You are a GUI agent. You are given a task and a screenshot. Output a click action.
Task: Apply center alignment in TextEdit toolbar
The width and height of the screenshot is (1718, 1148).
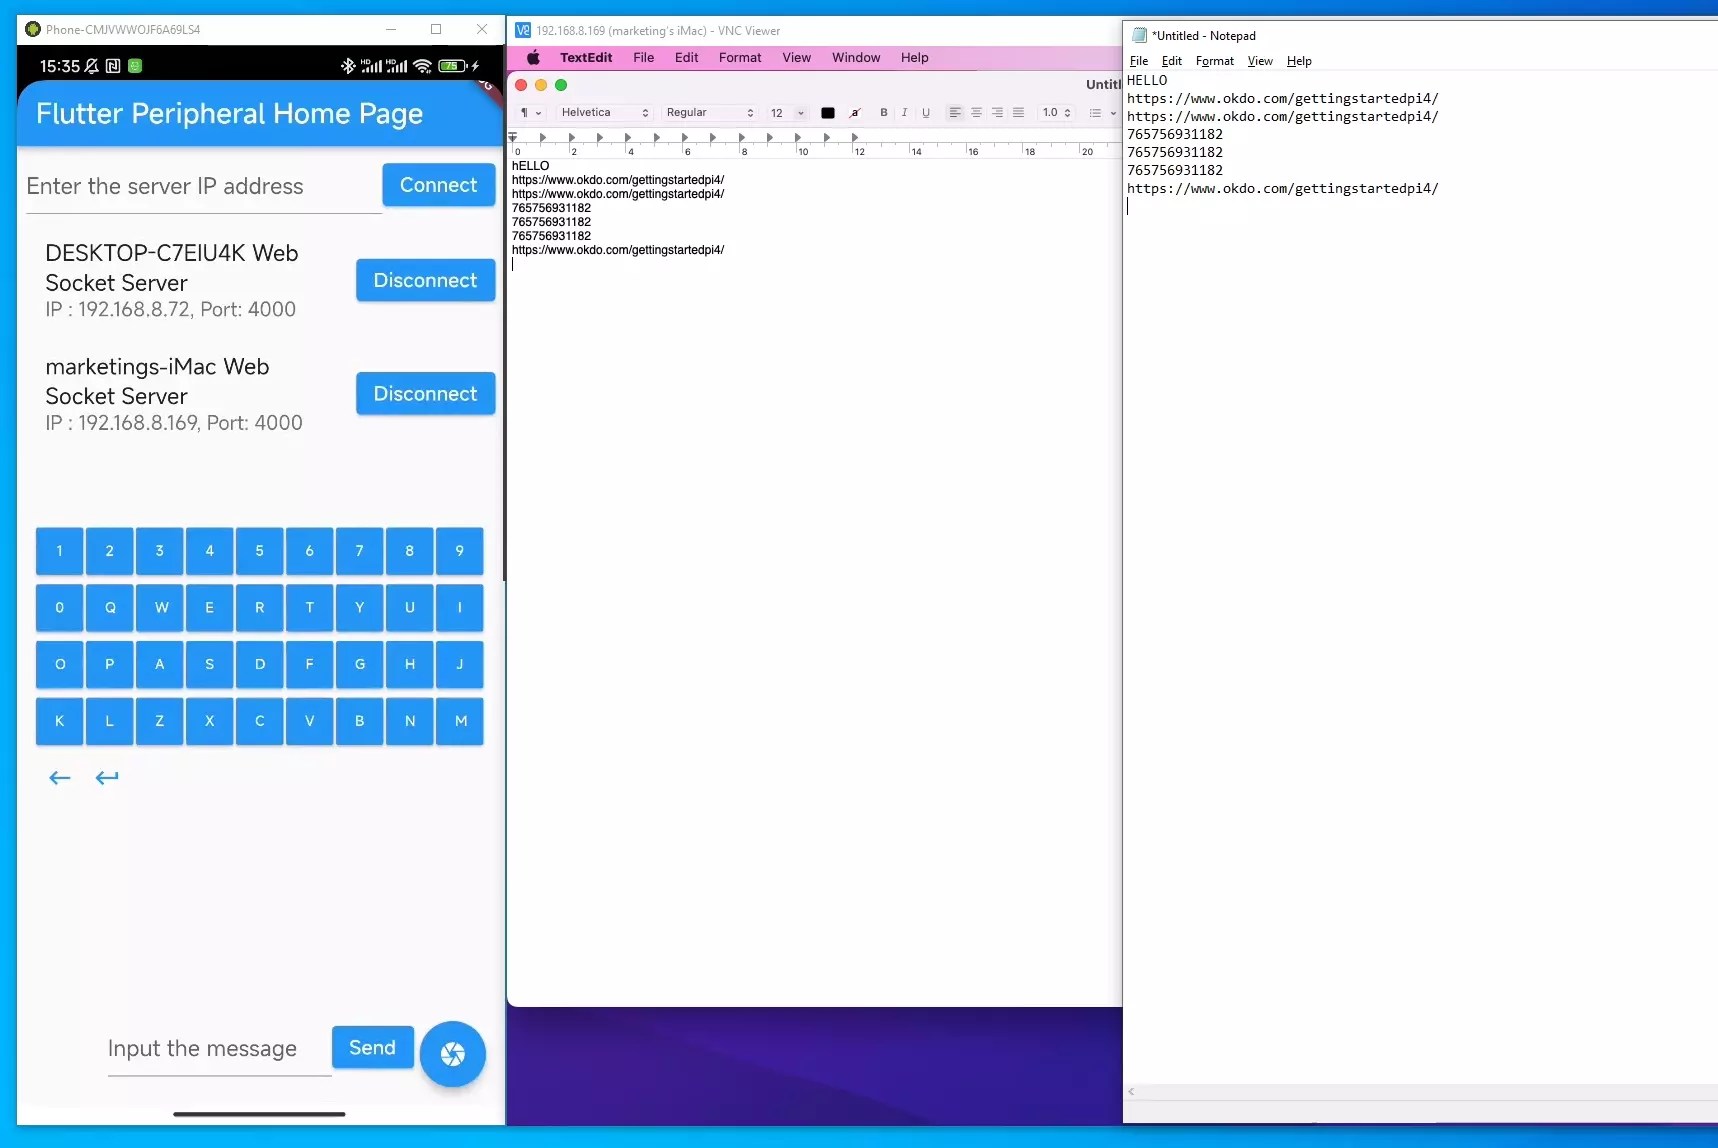tap(975, 112)
